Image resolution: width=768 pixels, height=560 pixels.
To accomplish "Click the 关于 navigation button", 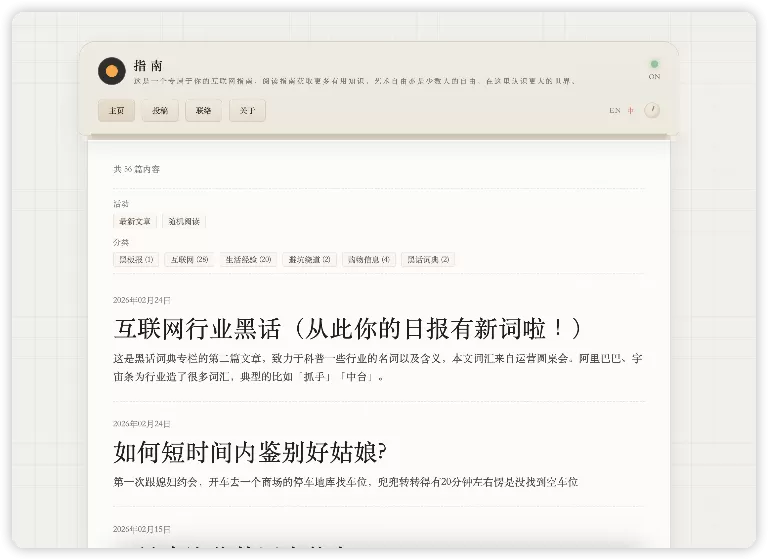I will 247,111.
